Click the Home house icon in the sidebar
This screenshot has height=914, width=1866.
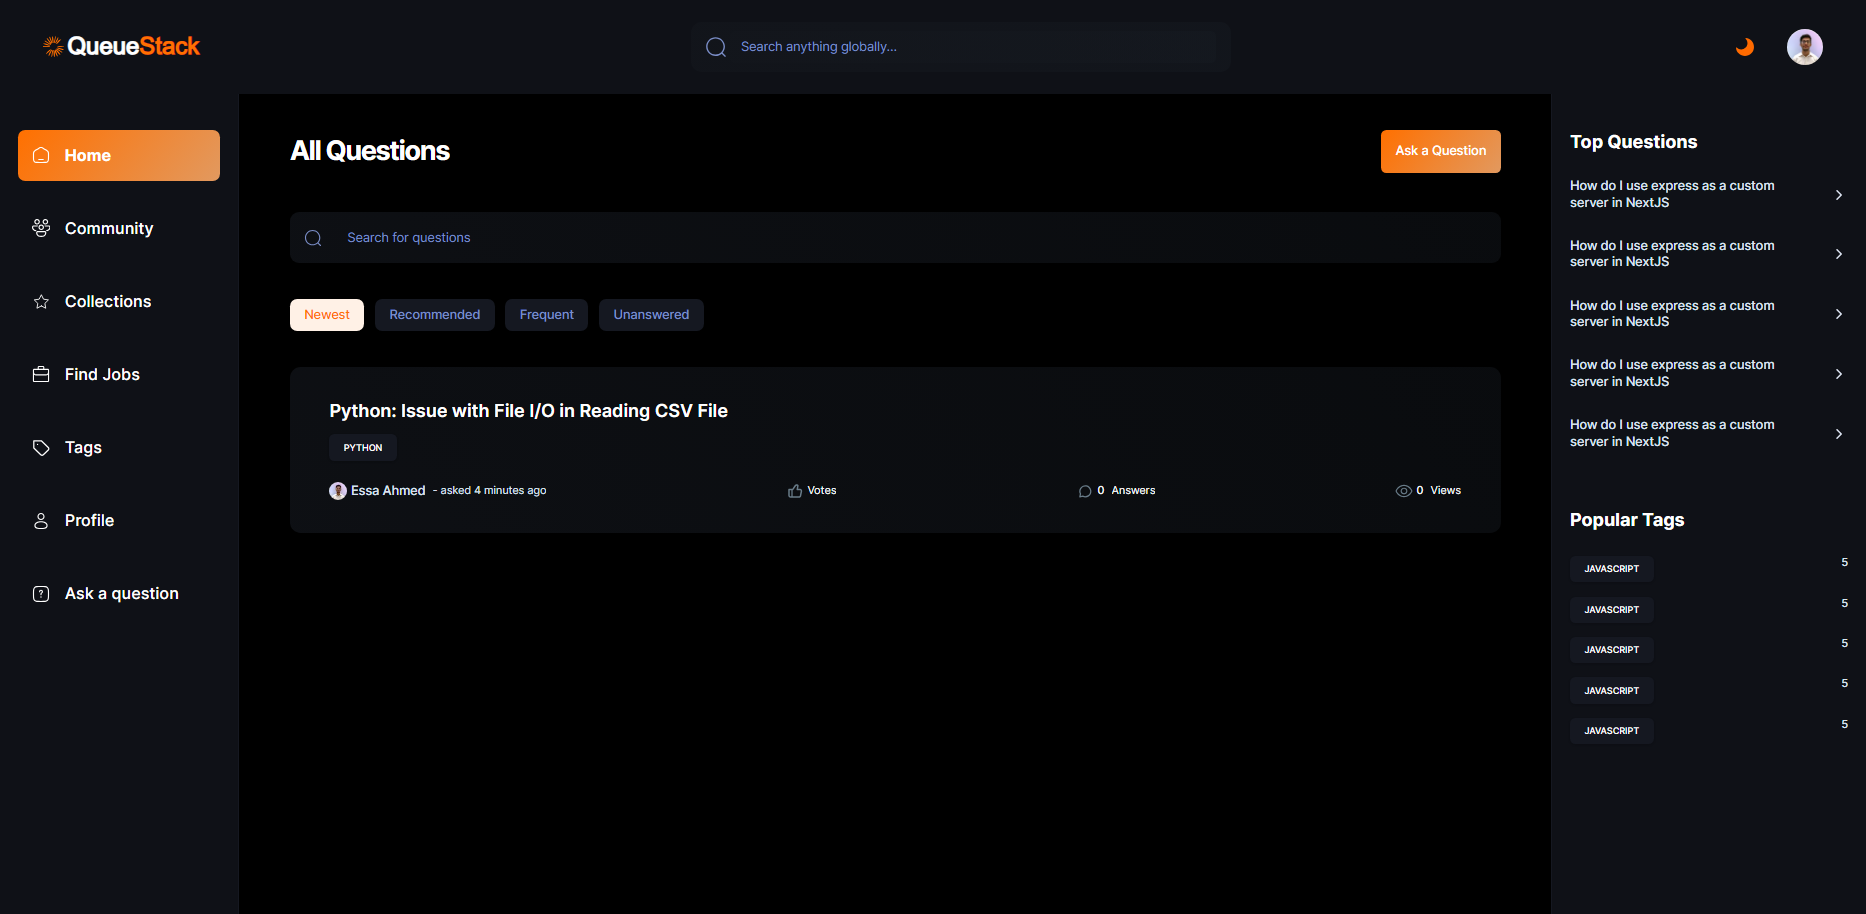tap(41, 155)
